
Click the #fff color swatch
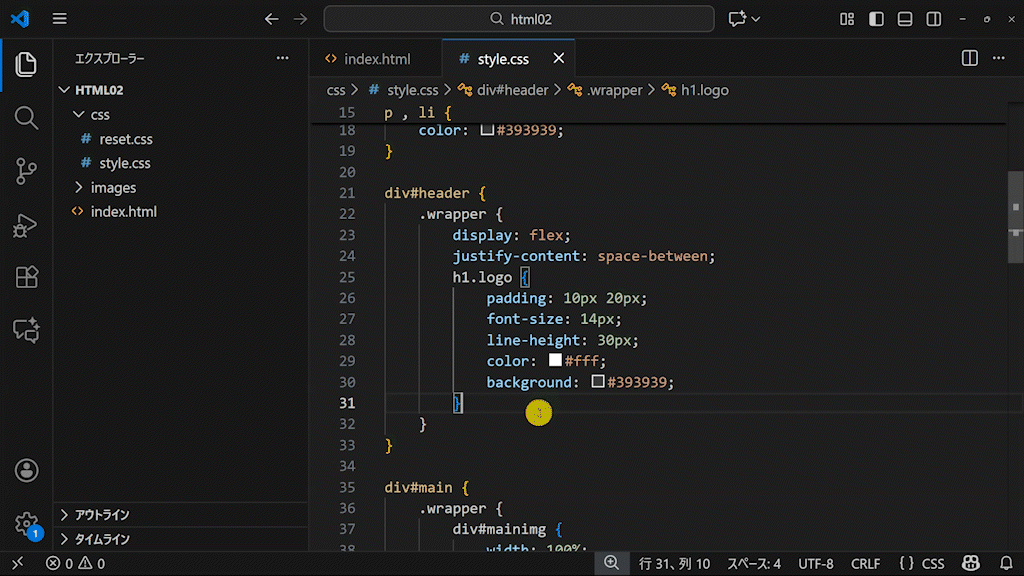click(x=555, y=361)
